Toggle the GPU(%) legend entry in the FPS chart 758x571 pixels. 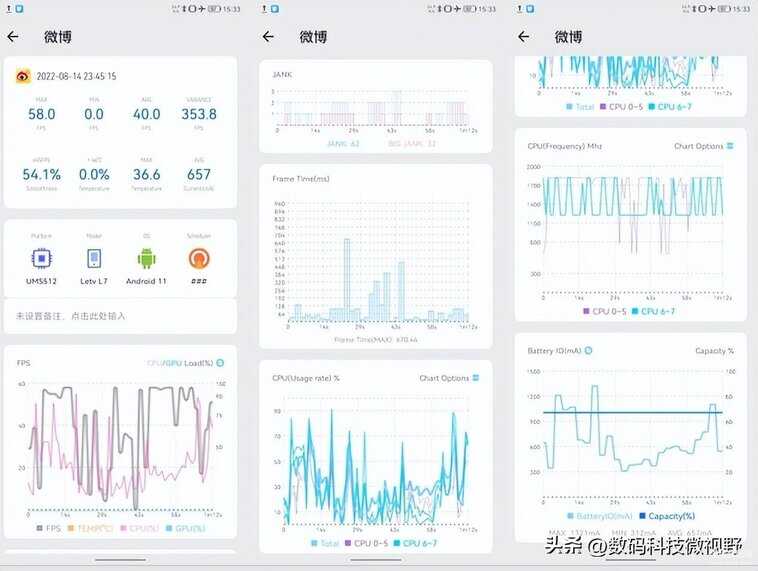(186, 528)
